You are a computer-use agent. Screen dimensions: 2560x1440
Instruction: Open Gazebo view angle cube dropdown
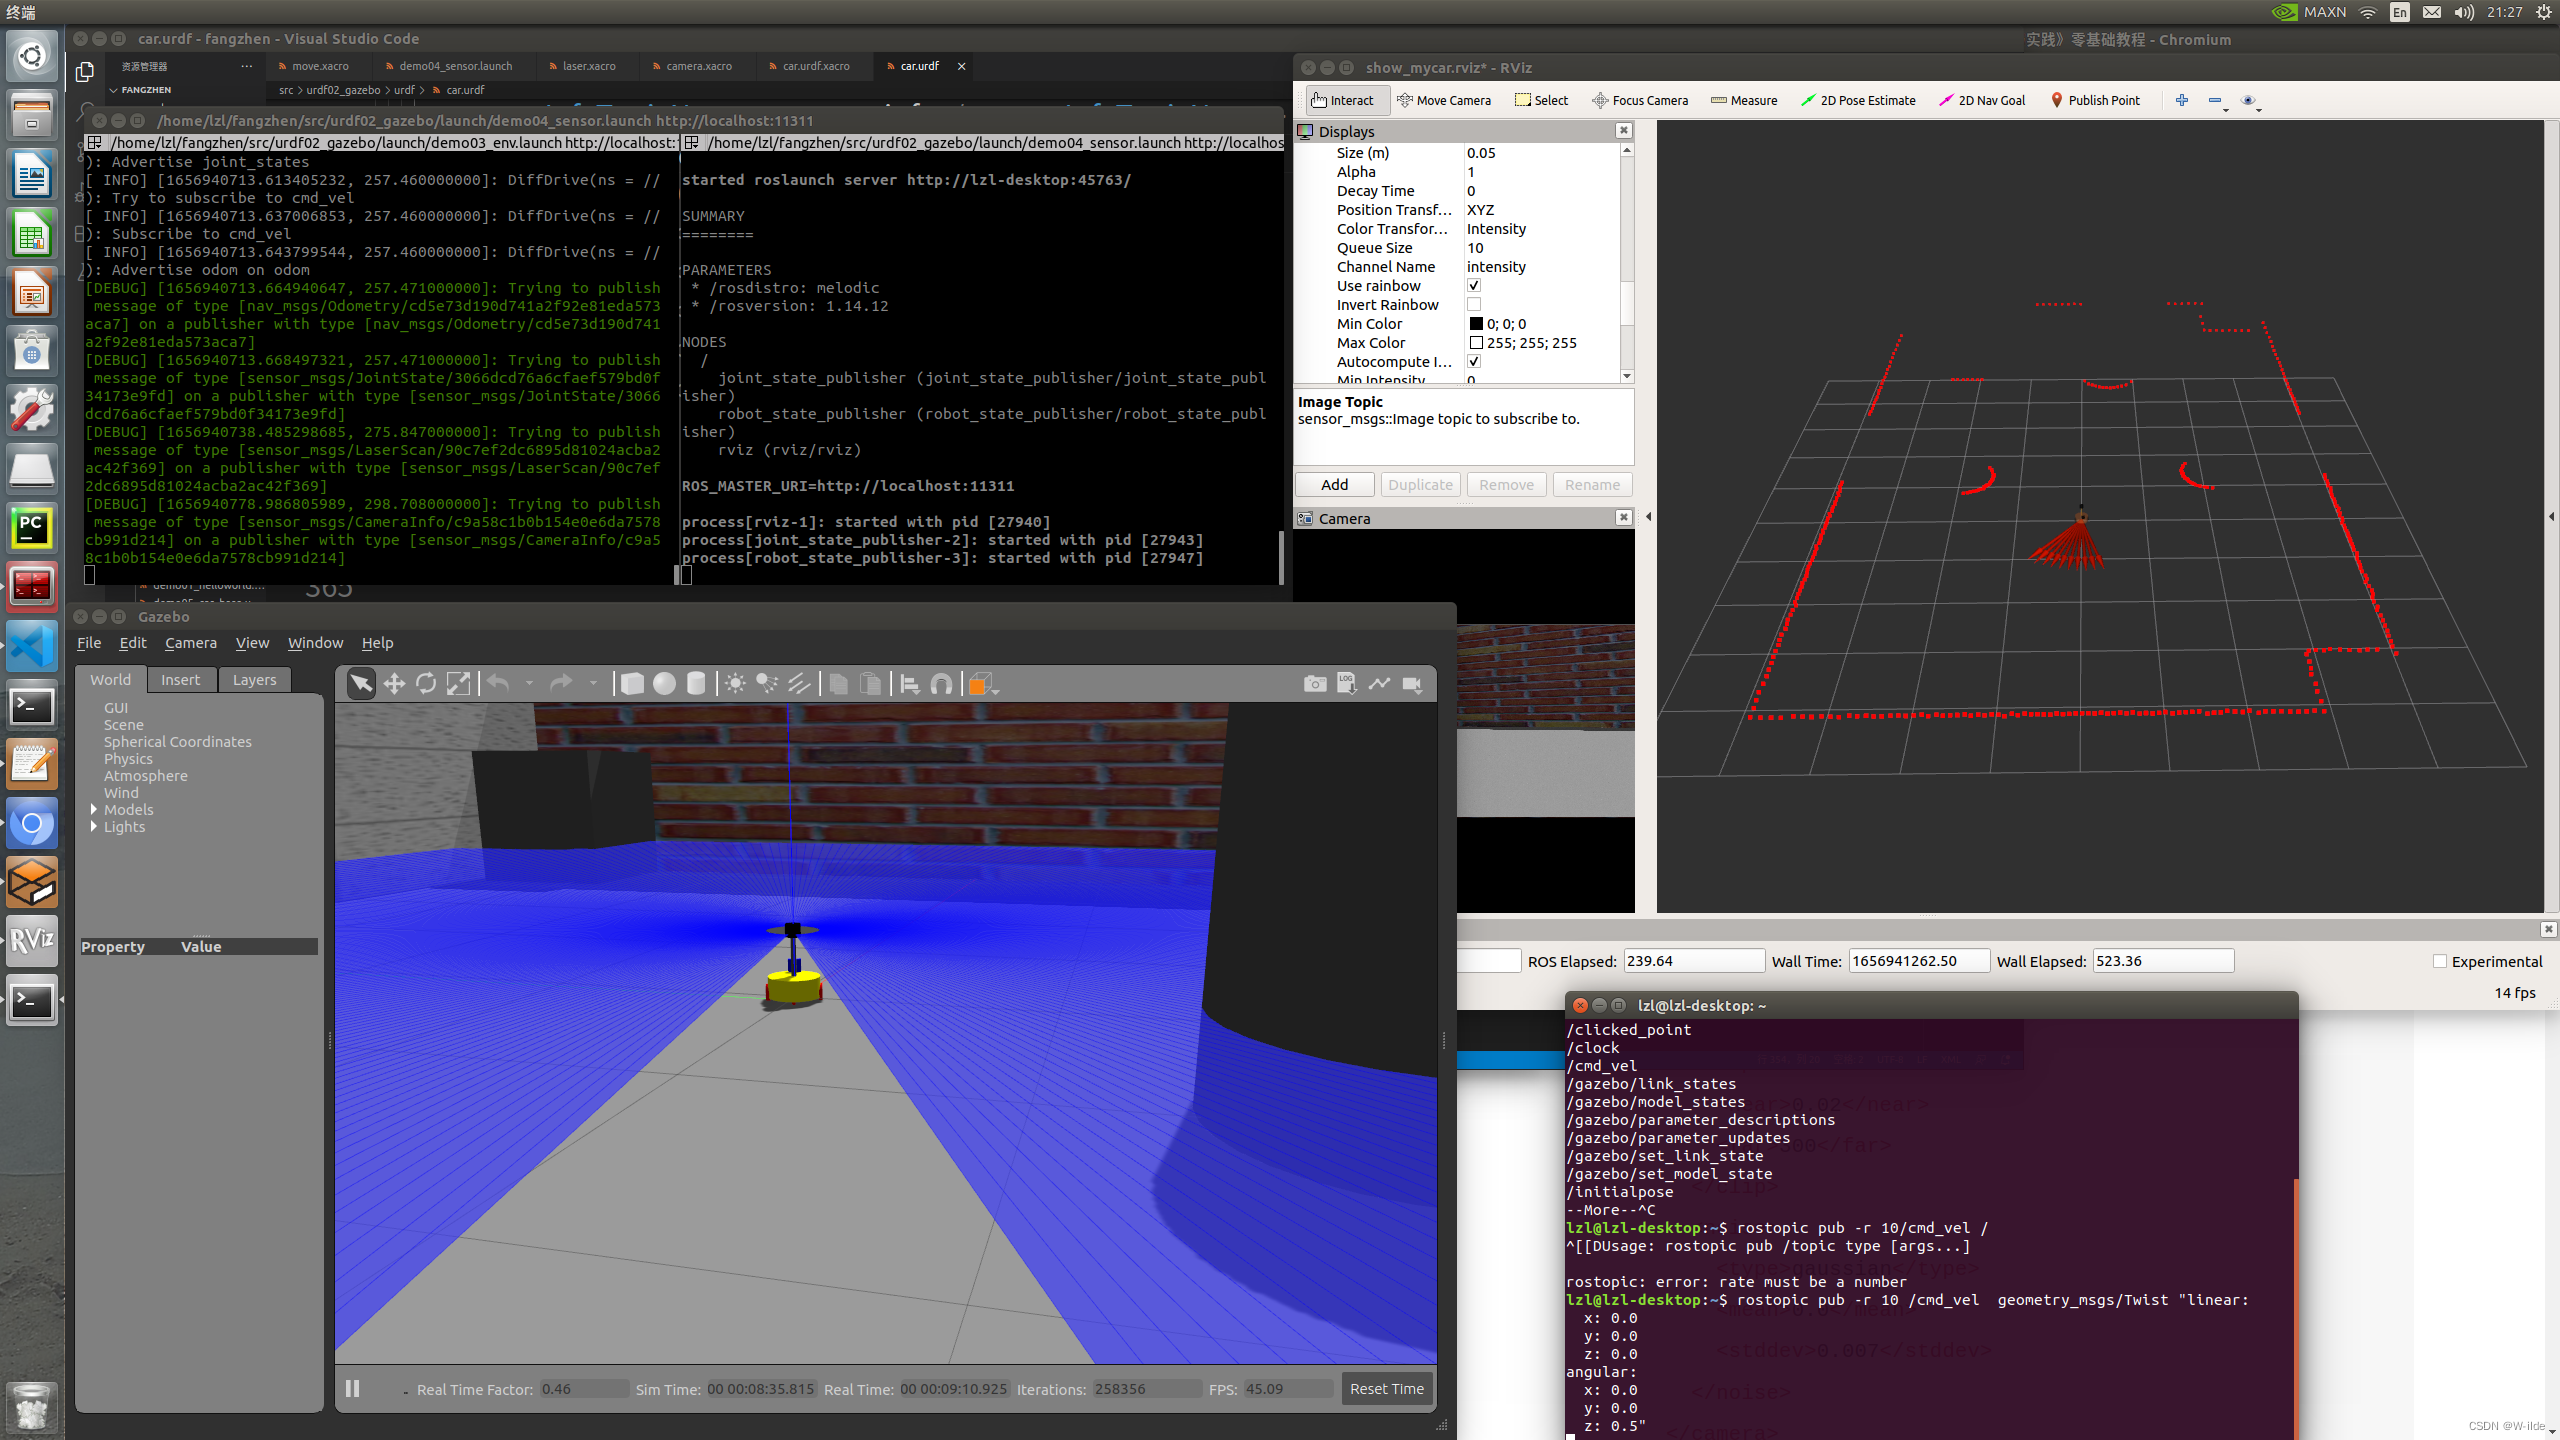tap(983, 684)
